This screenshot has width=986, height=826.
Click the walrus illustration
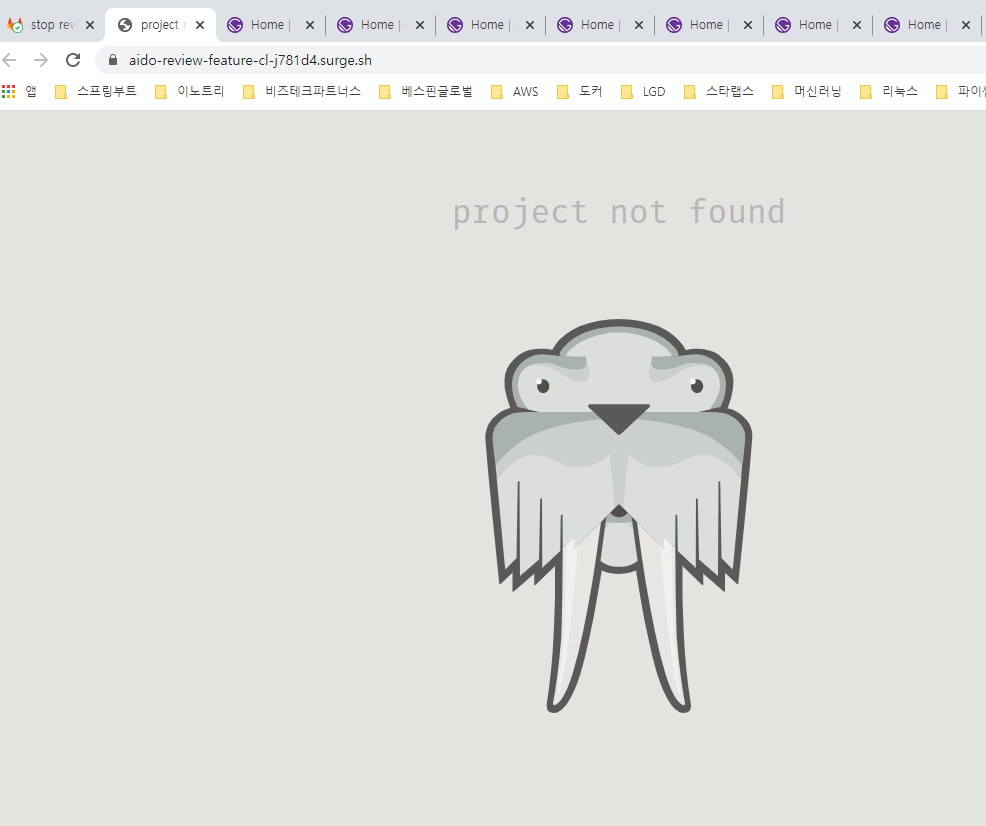[619, 515]
